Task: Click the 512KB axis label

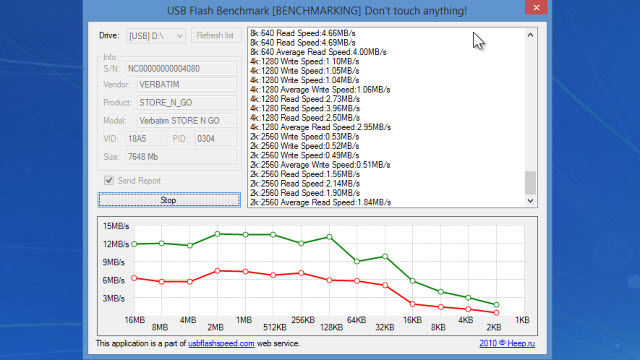Action: (275, 327)
